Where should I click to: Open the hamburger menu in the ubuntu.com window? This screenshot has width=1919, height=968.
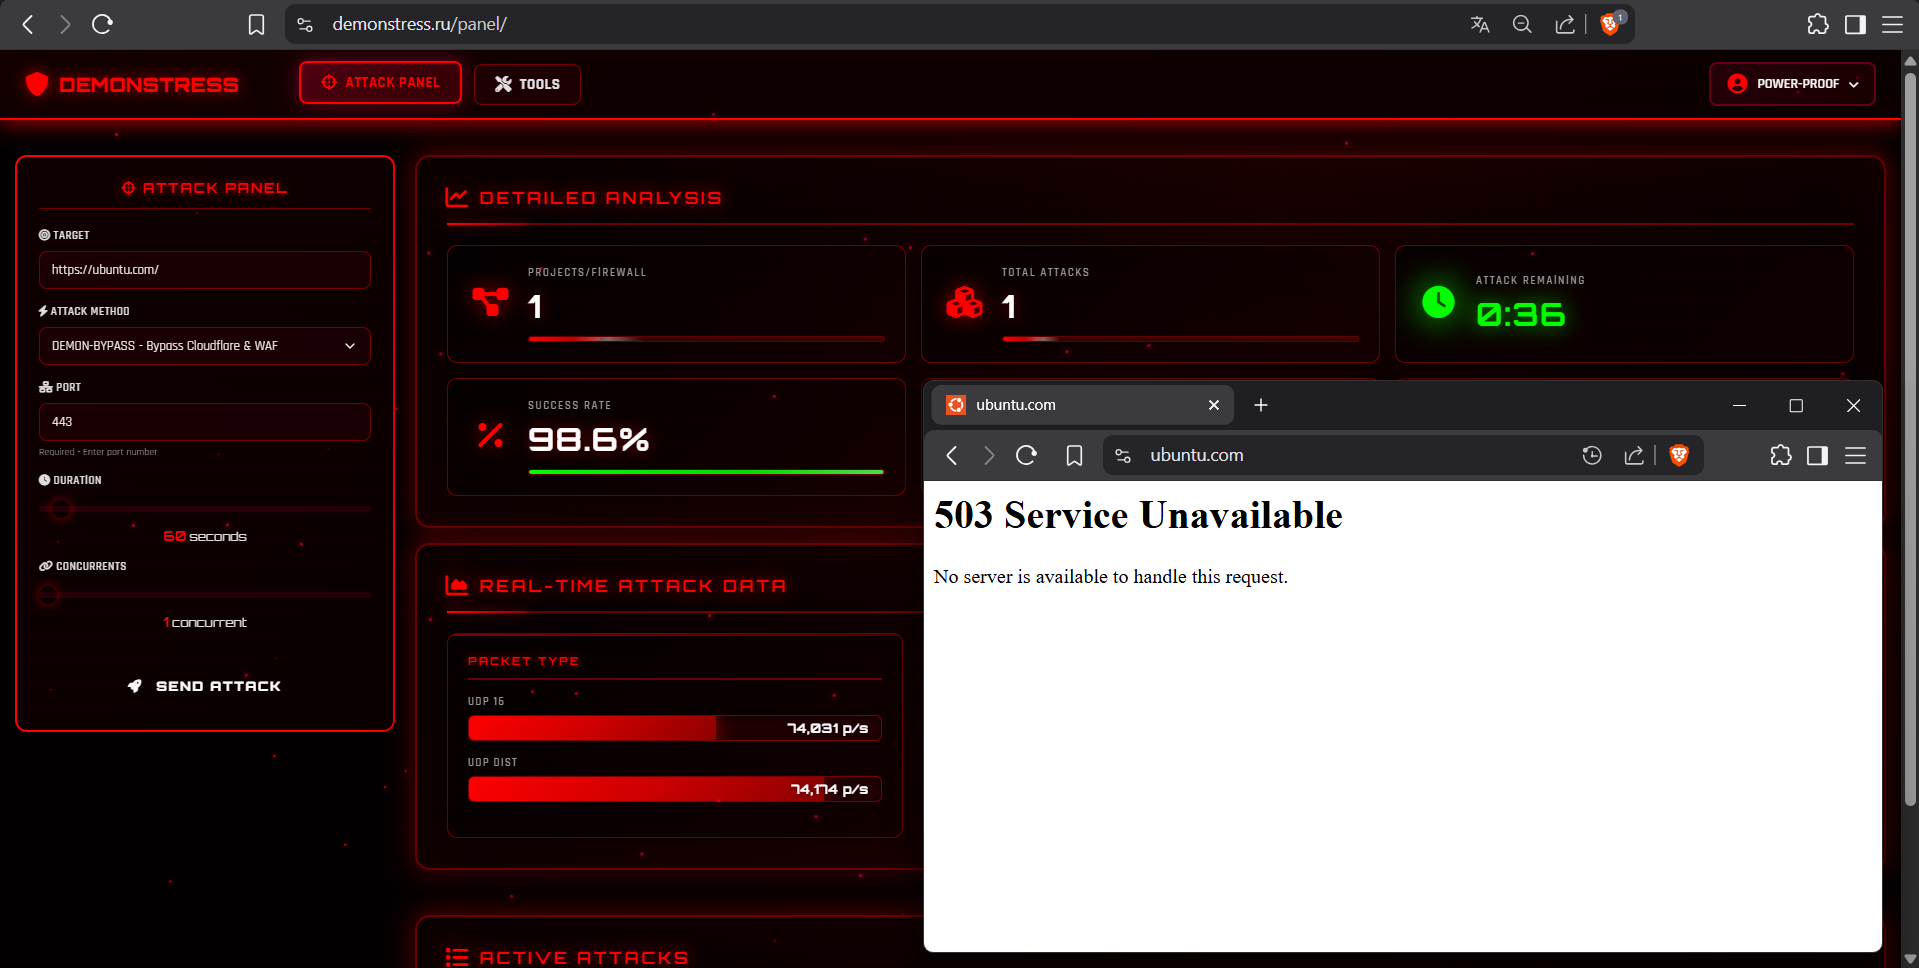(1855, 456)
